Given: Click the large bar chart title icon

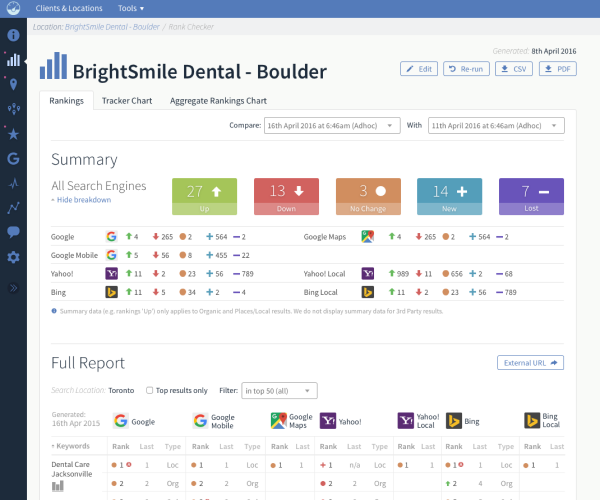Looking at the screenshot, I should pyautogui.click(x=54, y=66).
